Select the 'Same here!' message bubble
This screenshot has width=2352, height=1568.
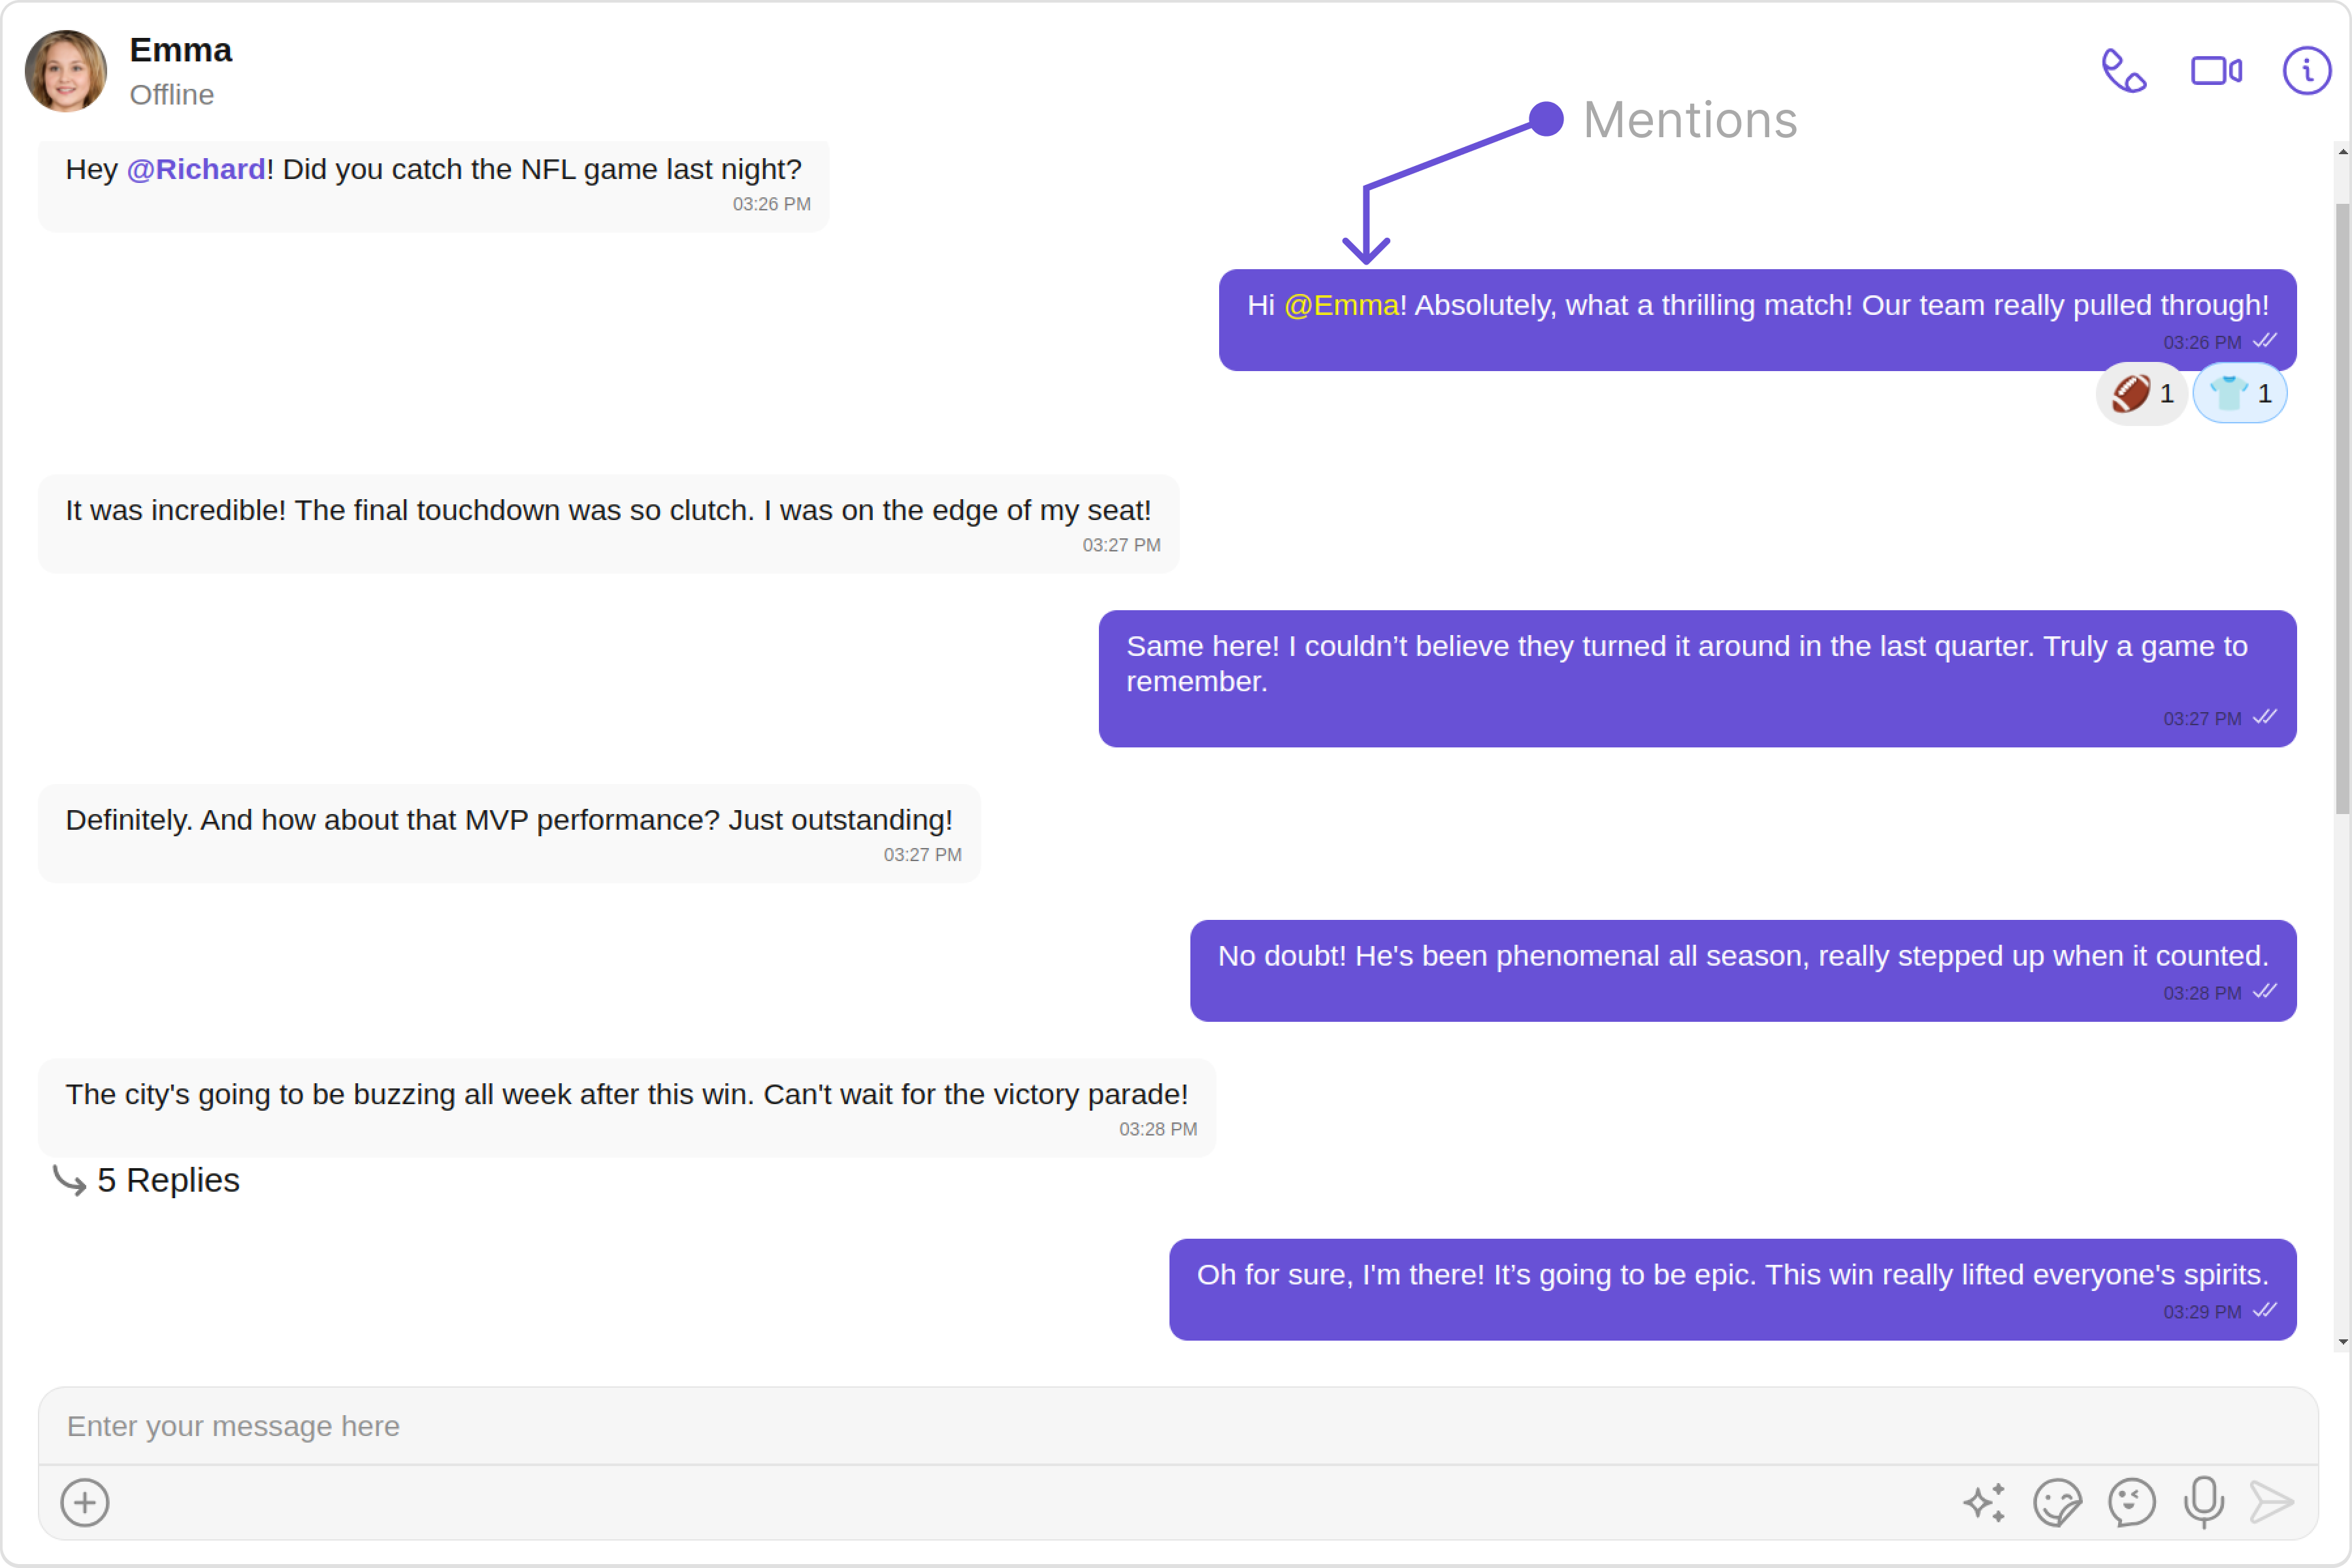coord(1696,678)
